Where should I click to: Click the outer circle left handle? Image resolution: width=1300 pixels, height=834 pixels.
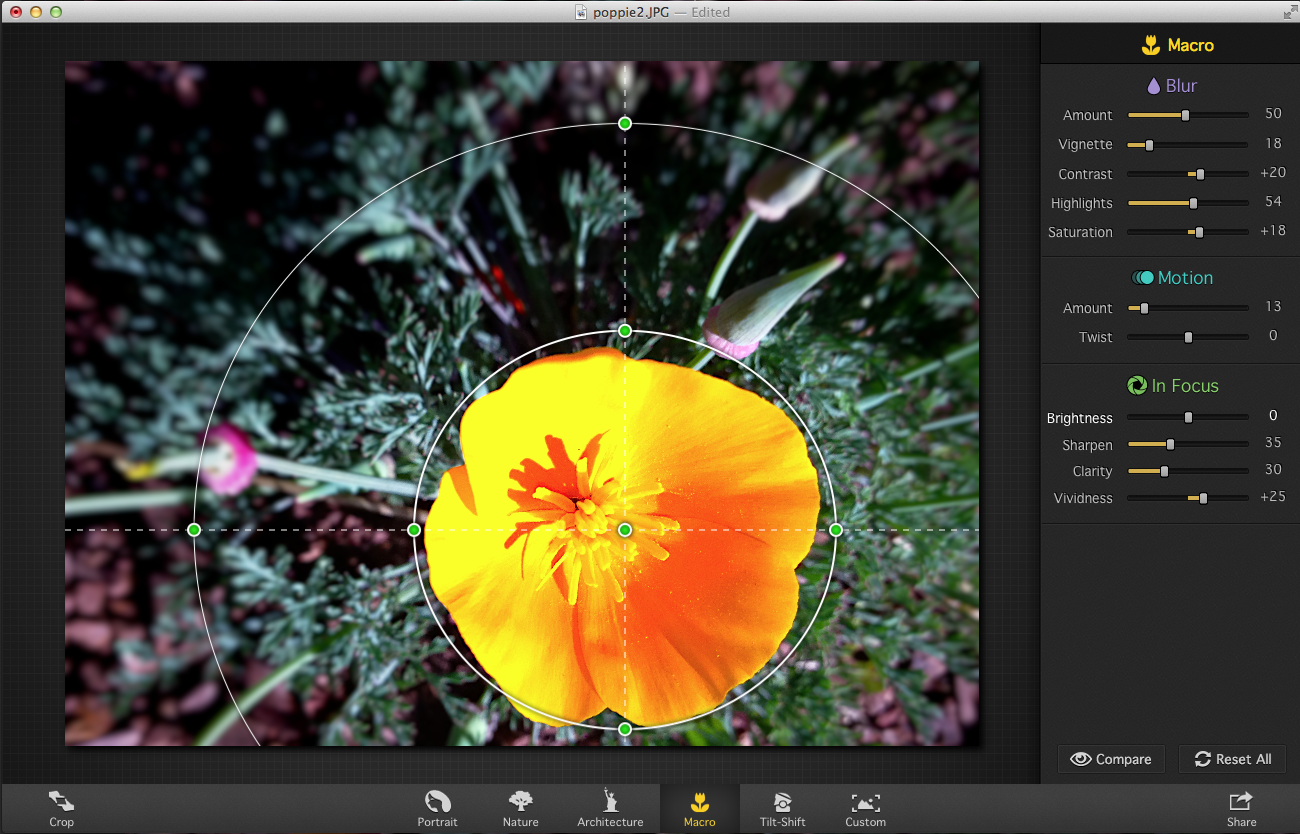click(194, 529)
